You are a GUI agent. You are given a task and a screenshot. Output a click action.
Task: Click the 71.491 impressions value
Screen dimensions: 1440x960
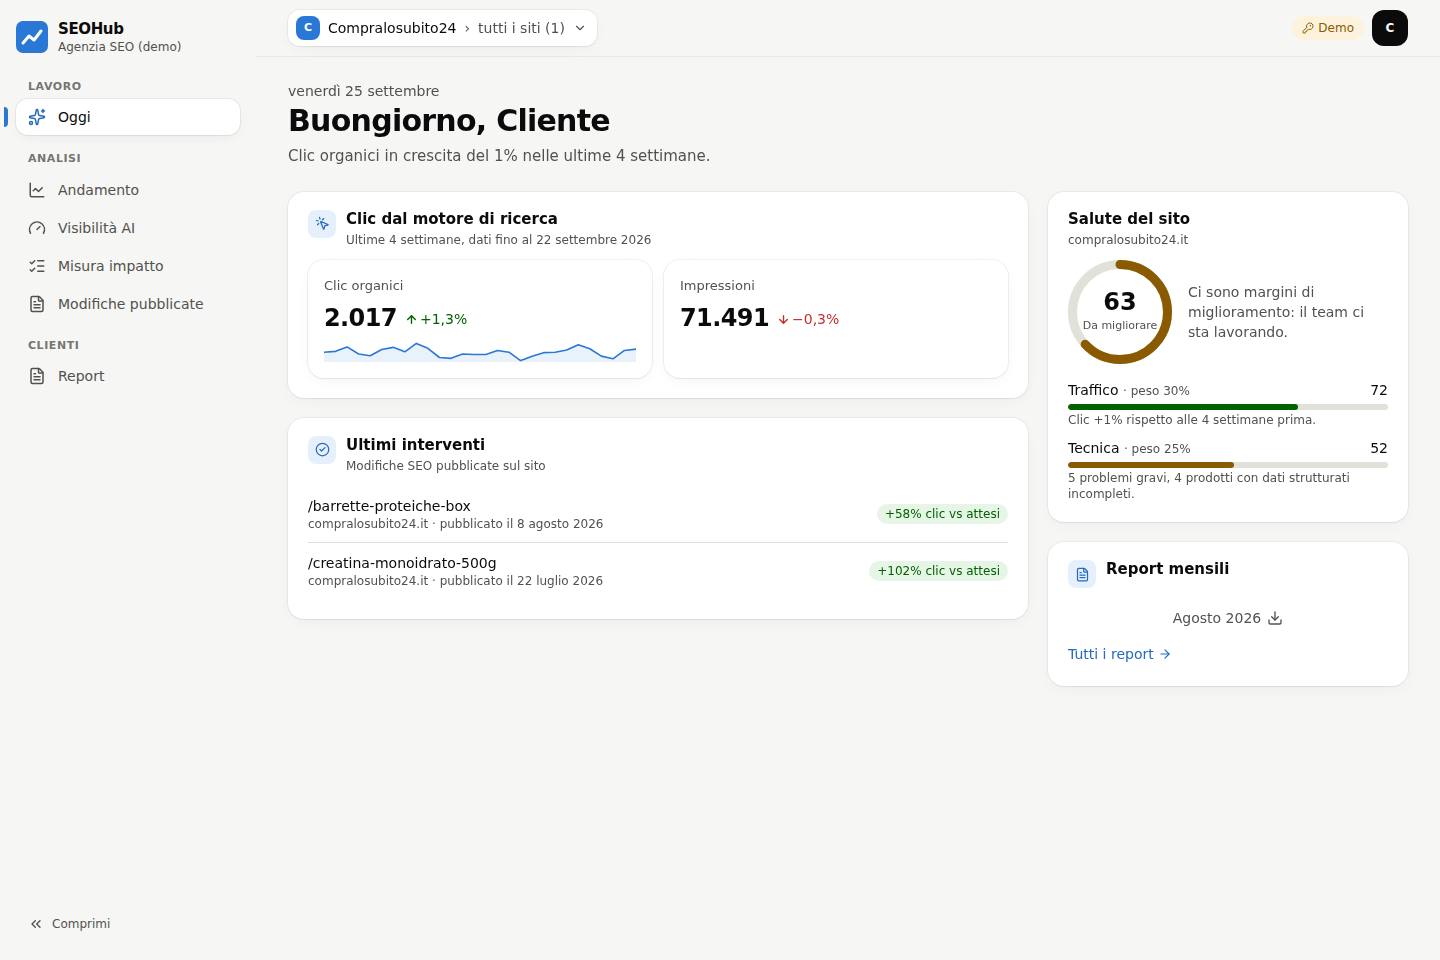(724, 318)
